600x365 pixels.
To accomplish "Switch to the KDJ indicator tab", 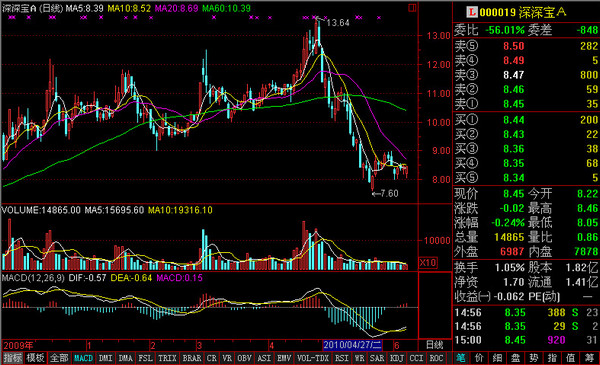I will [396, 358].
